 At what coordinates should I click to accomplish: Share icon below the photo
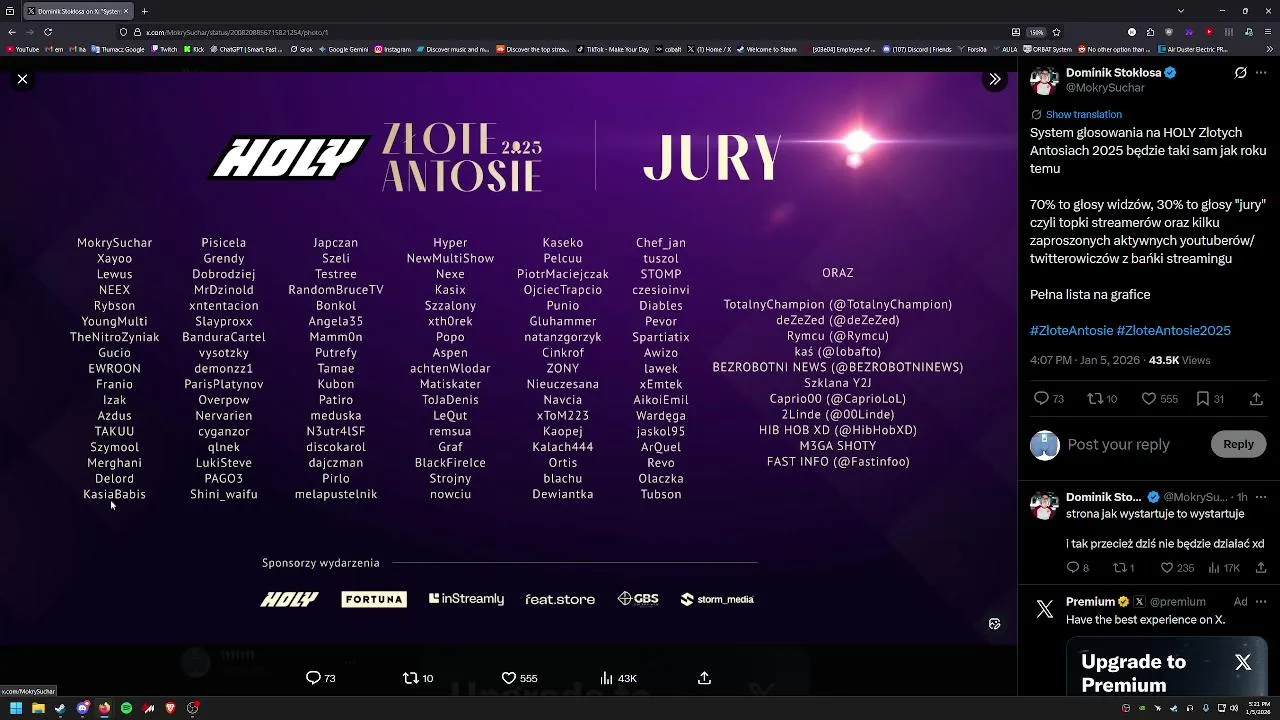[704, 678]
